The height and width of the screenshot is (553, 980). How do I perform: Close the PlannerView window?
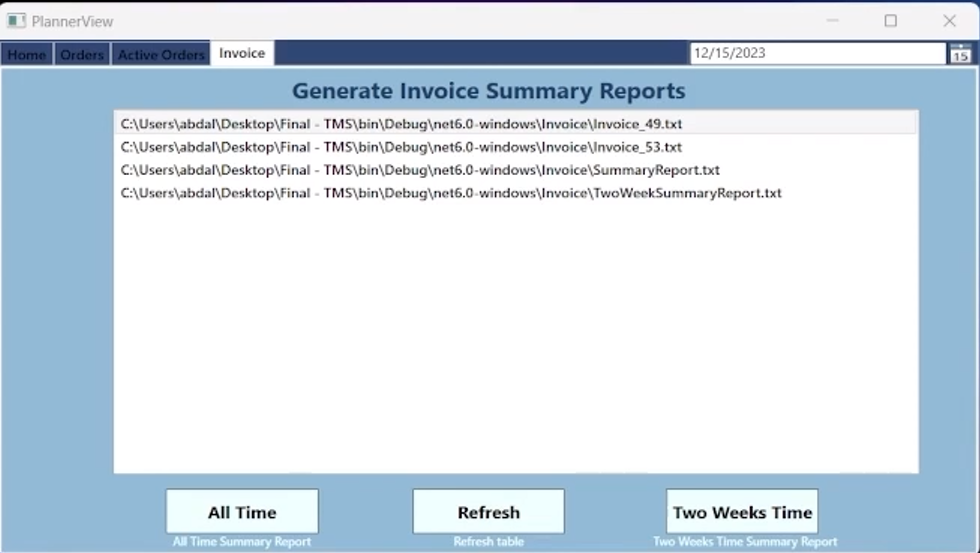pyautogui.click(x=949, y=20)
